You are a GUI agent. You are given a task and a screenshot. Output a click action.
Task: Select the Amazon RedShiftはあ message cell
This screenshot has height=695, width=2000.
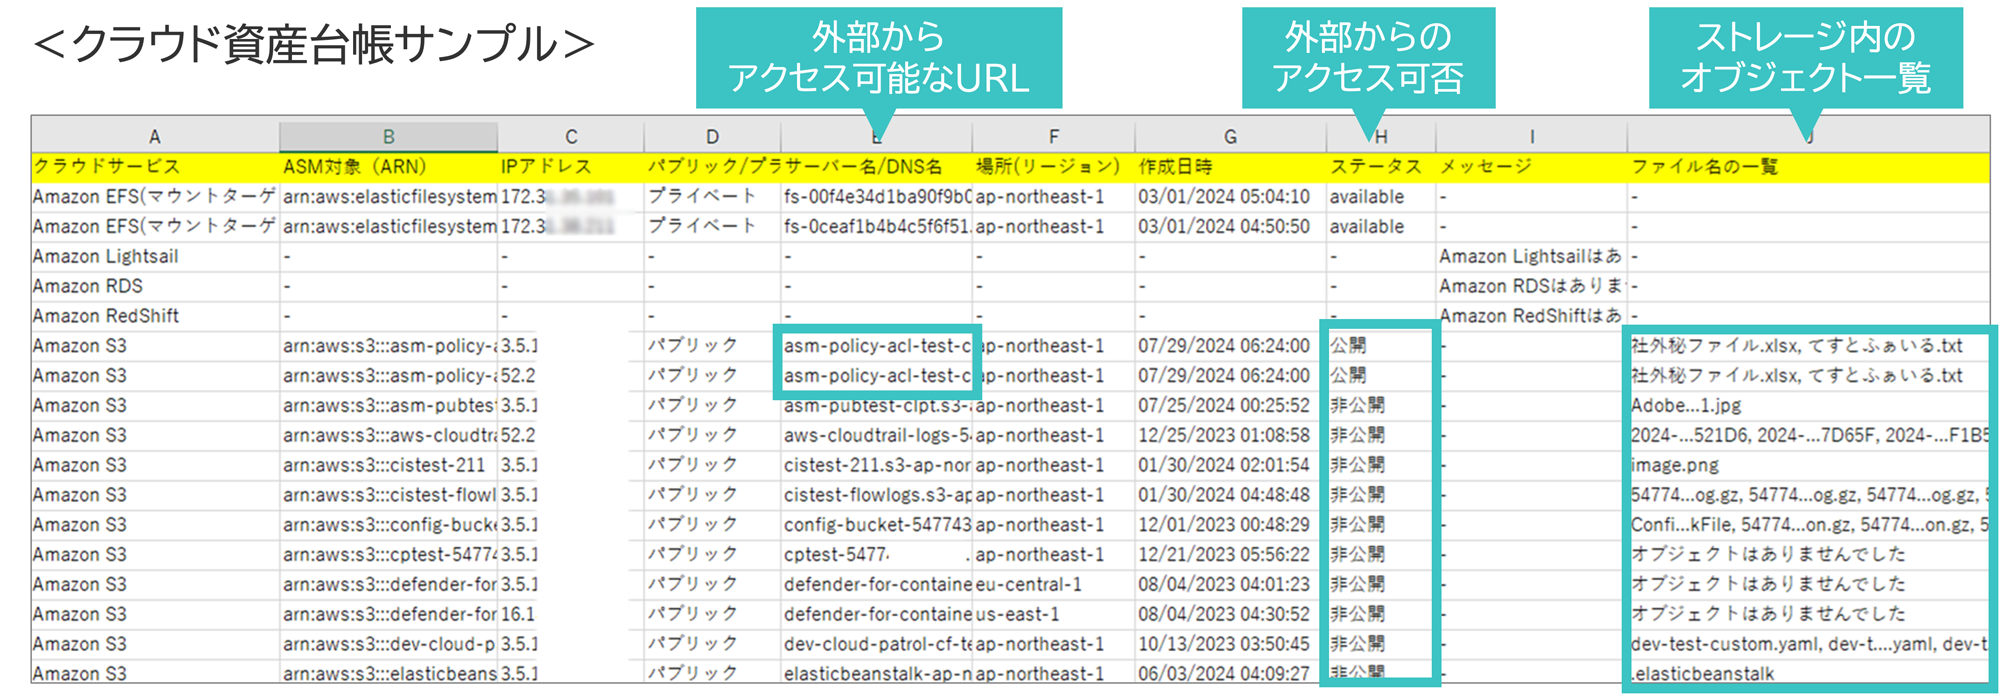coord(1532,316)
